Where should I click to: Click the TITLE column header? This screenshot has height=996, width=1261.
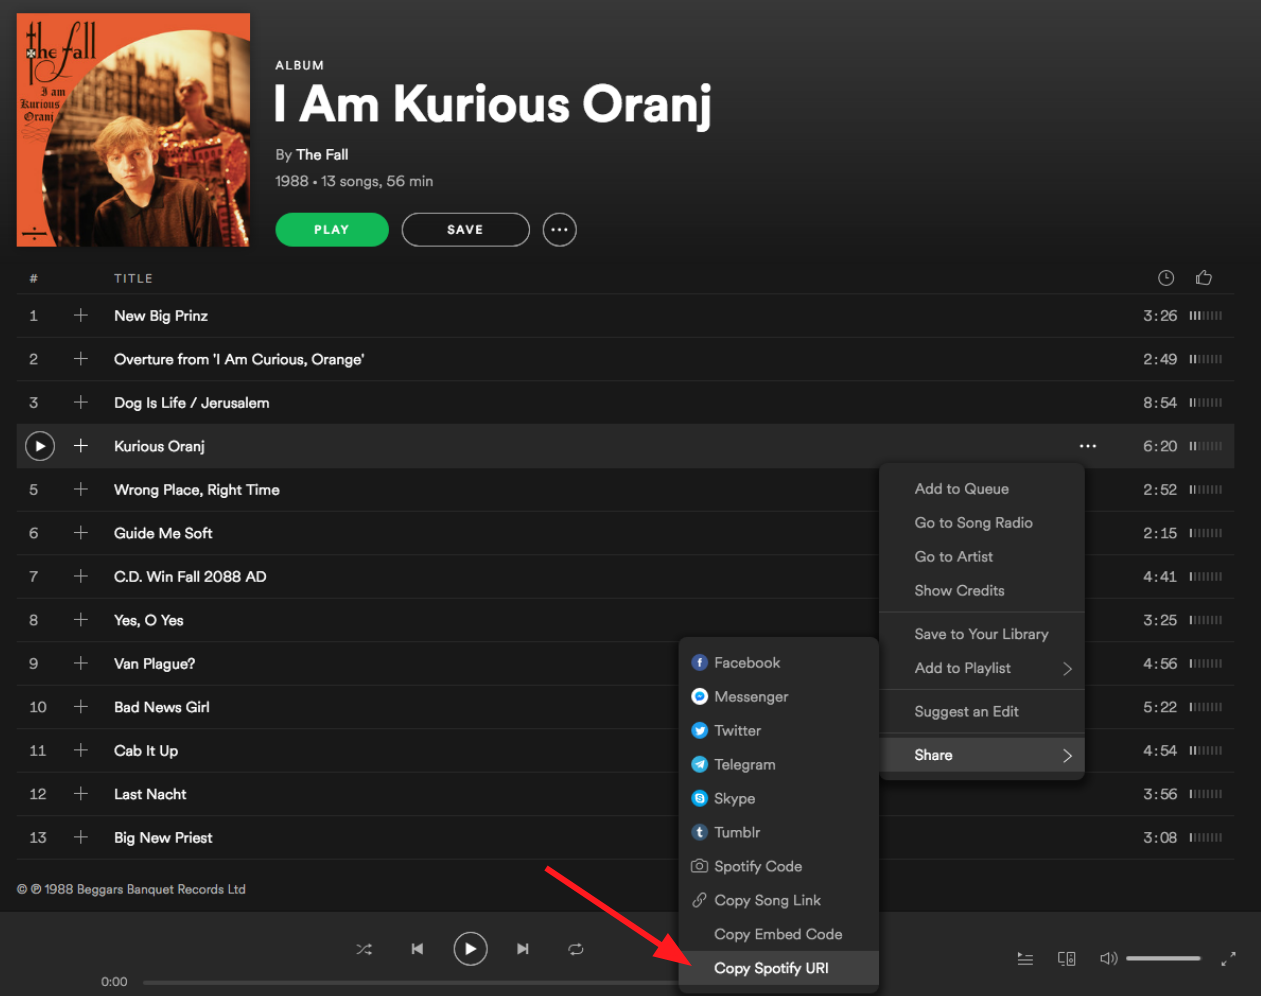(133, 279)
